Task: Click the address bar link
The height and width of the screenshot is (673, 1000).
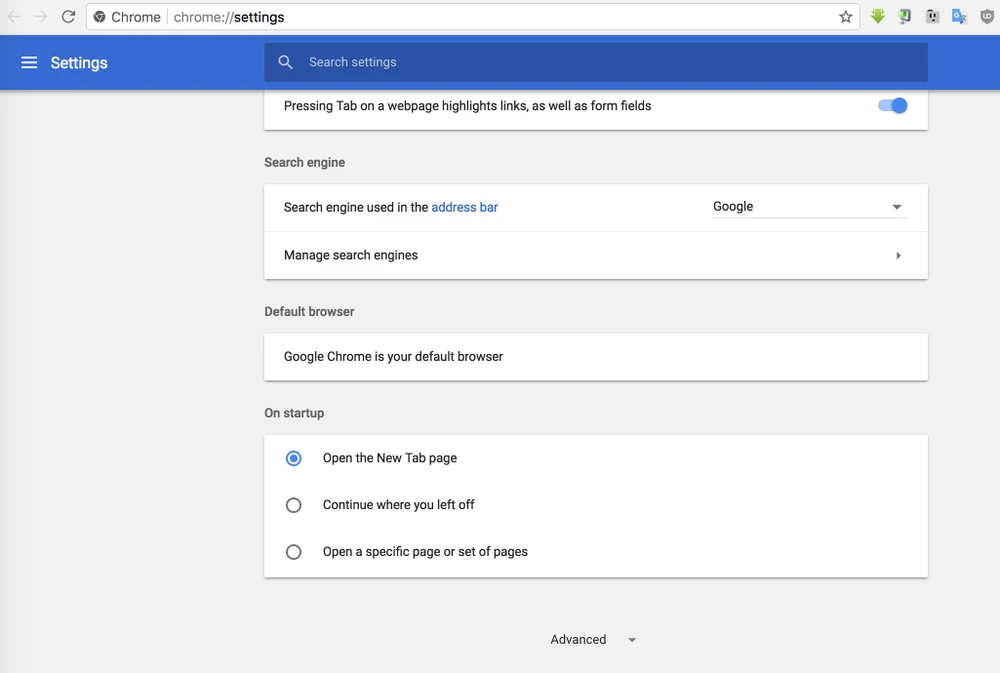Action: pyautogui.click(x=464, y=207)
